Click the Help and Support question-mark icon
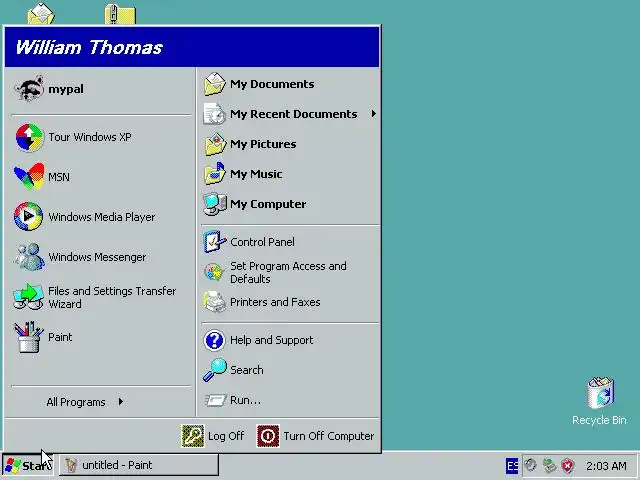The width and height of the screenshot is (640, 480). point(214,340)
